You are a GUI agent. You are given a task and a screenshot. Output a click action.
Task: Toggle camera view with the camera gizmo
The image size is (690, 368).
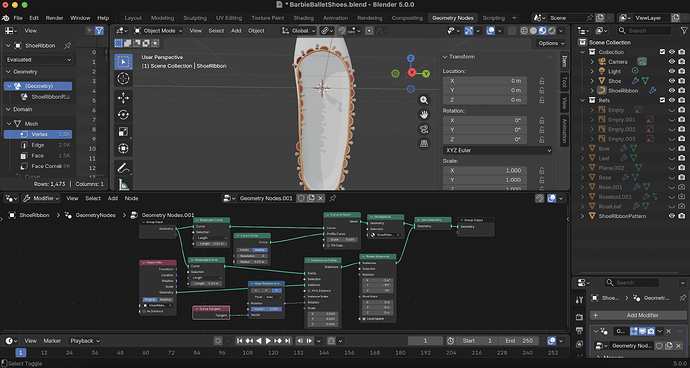click(424, 129)
